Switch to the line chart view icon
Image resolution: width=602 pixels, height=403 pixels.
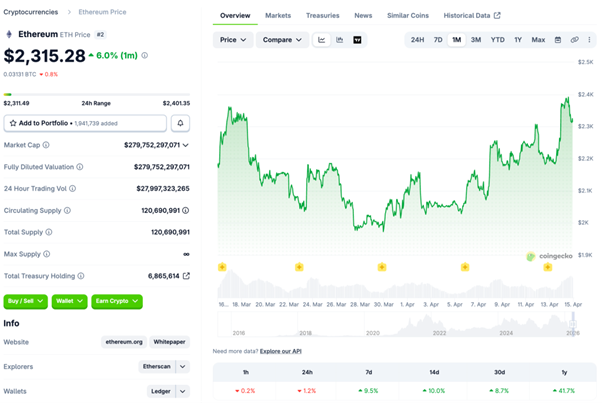pos(322,40)
